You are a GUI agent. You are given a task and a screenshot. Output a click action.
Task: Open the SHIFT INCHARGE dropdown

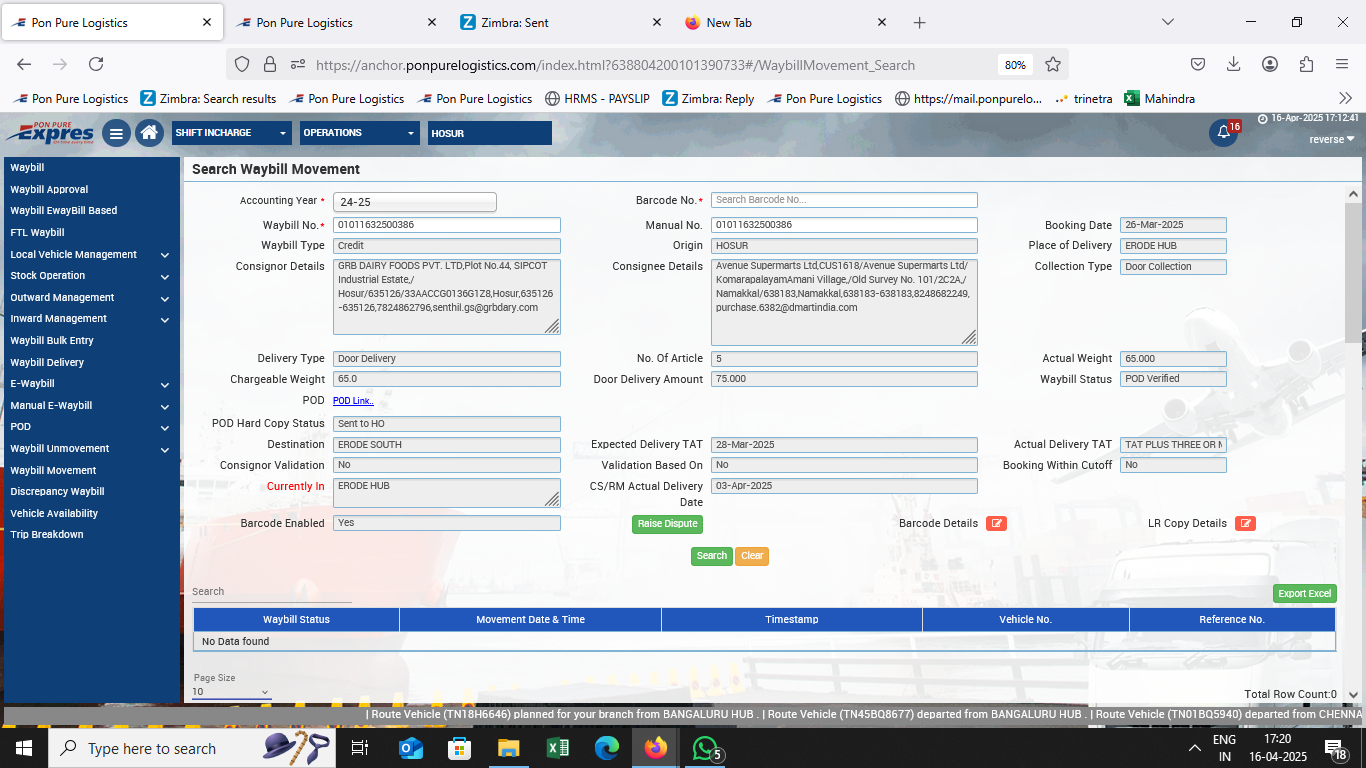[231, 133]
